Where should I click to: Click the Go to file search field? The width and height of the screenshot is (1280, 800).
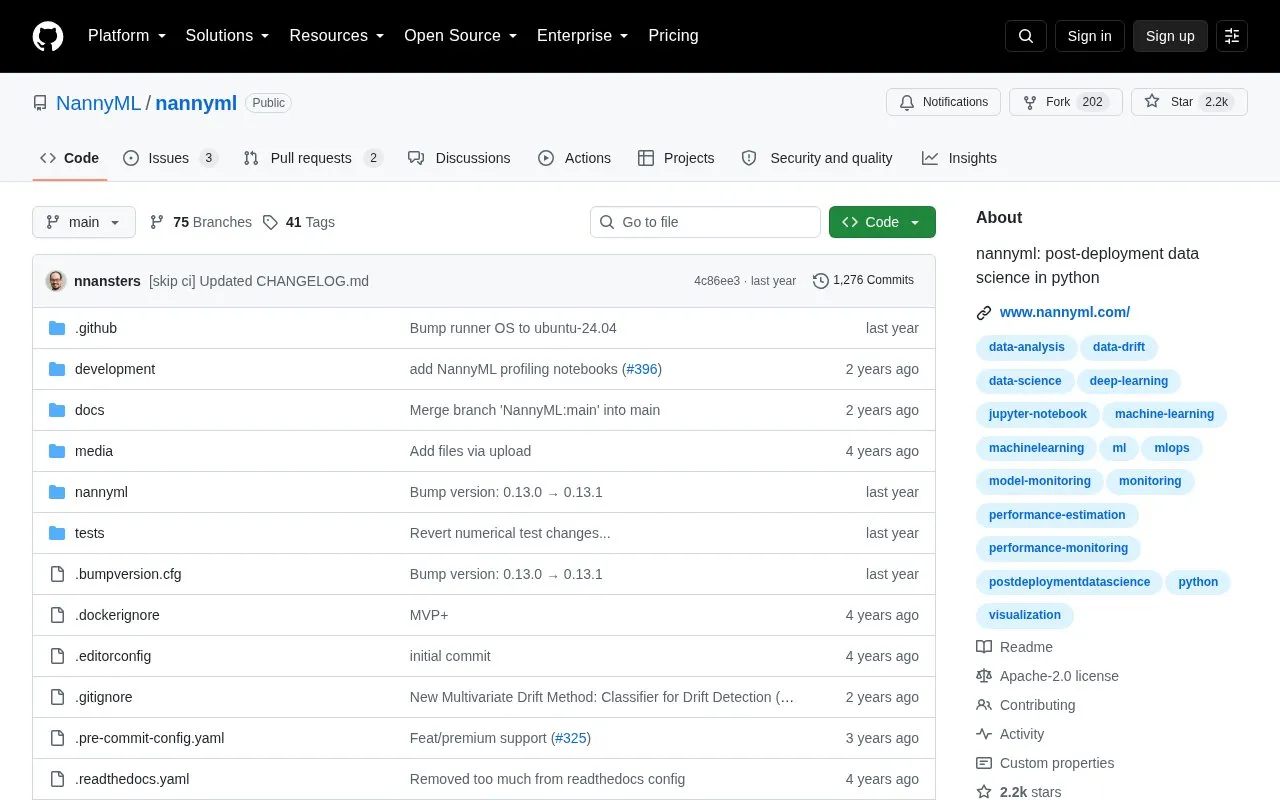coord(705,222)
